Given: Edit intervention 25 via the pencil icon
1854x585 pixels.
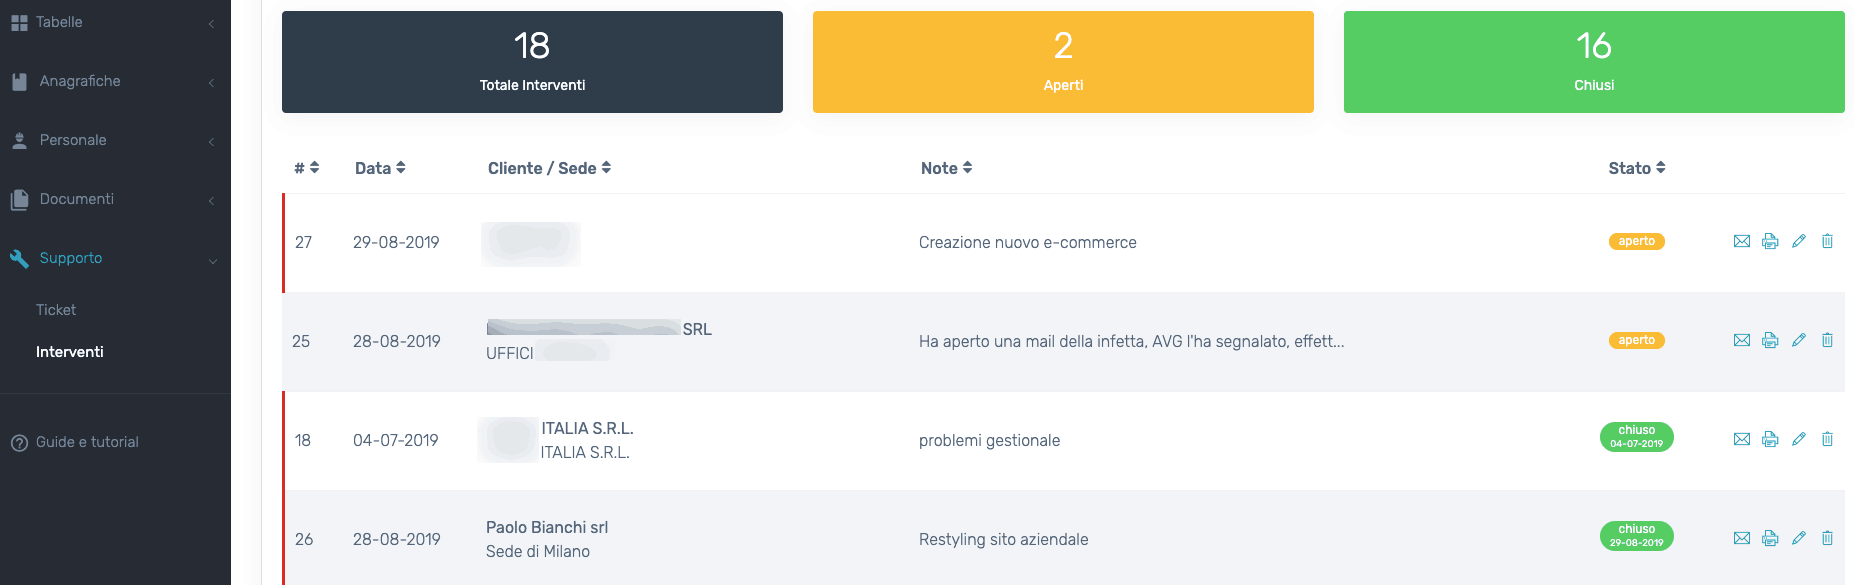Looking at the screenshot, I should coord(1798,340).
